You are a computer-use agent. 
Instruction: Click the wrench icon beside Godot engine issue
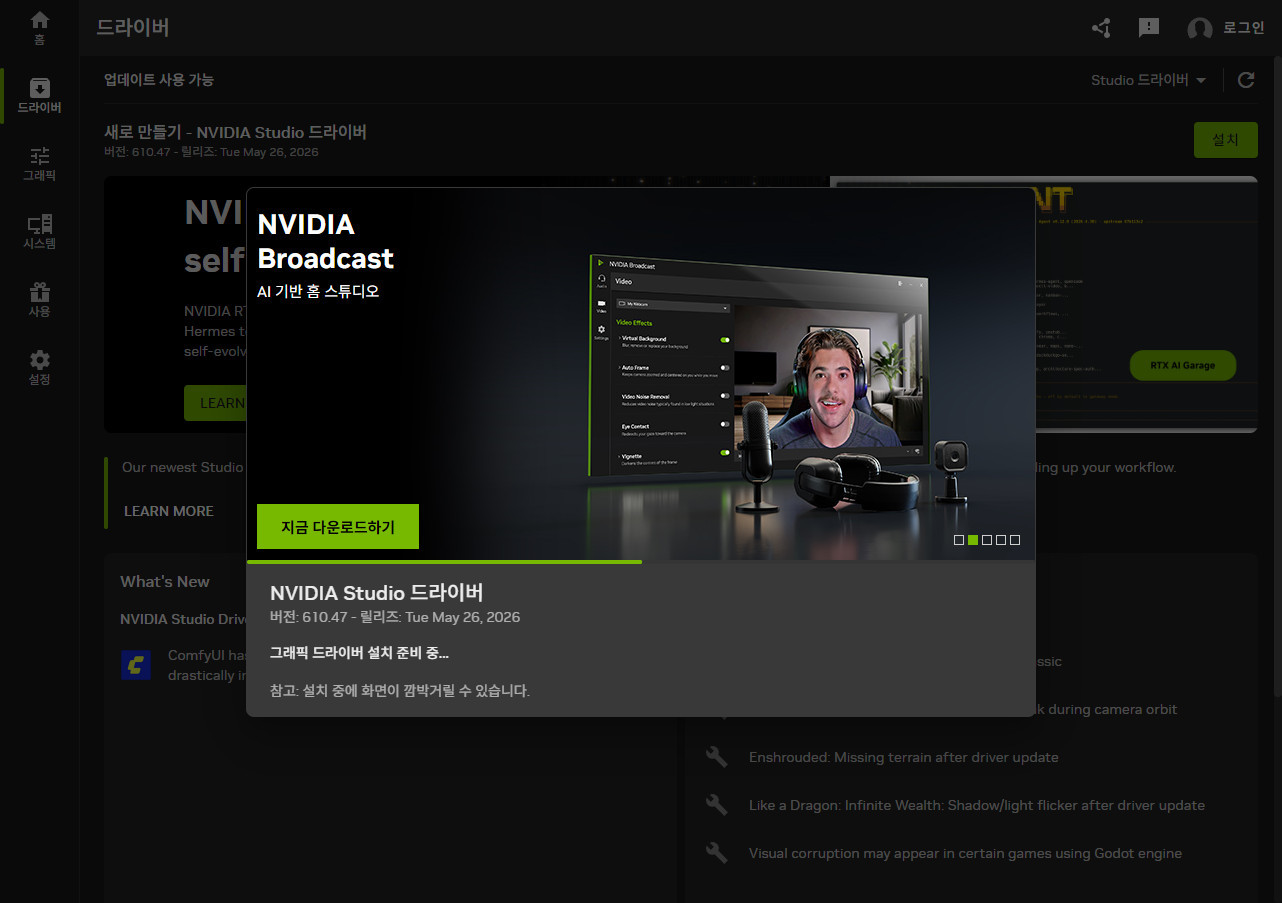[716, 853]
